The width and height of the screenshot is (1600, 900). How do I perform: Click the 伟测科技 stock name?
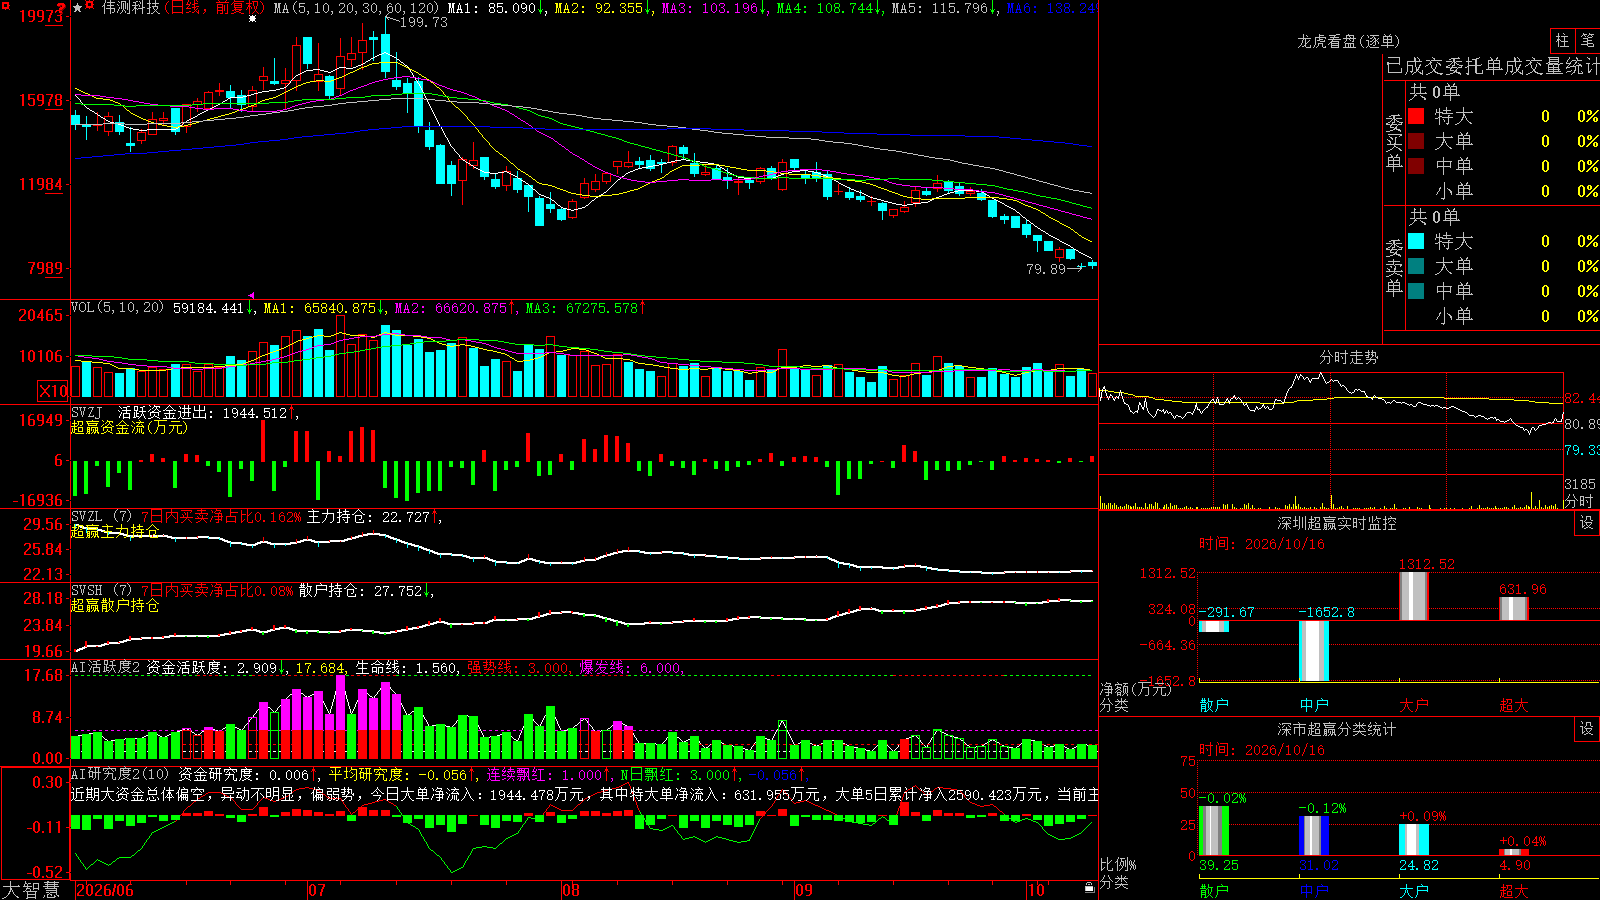[x=131, y=8]
